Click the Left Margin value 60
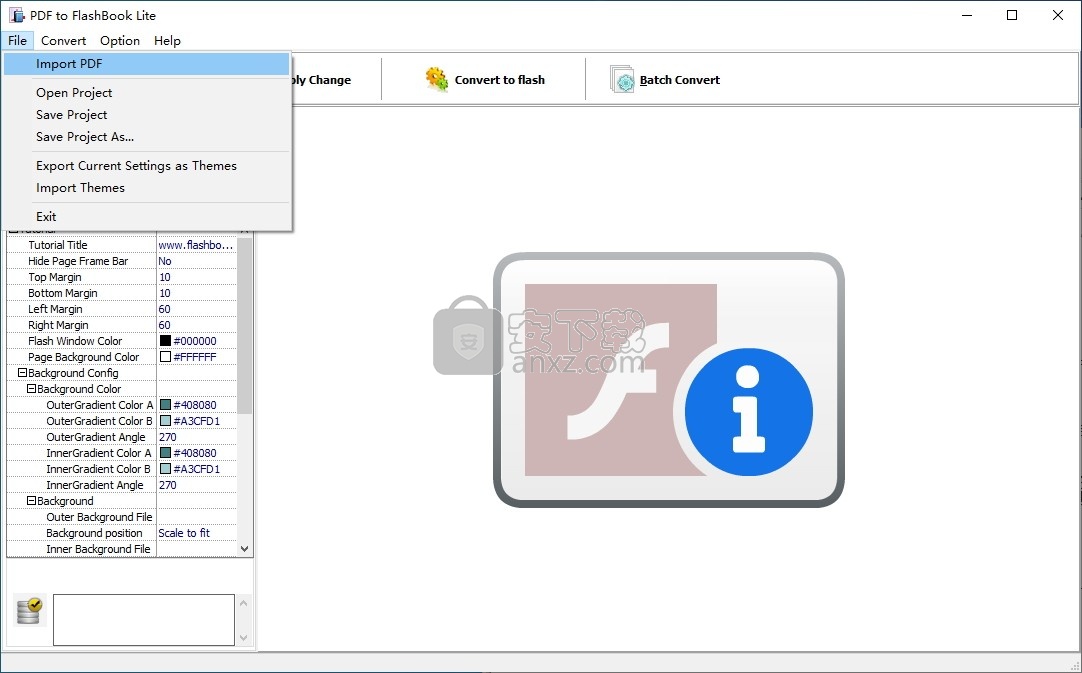 (x=164, y=309)
